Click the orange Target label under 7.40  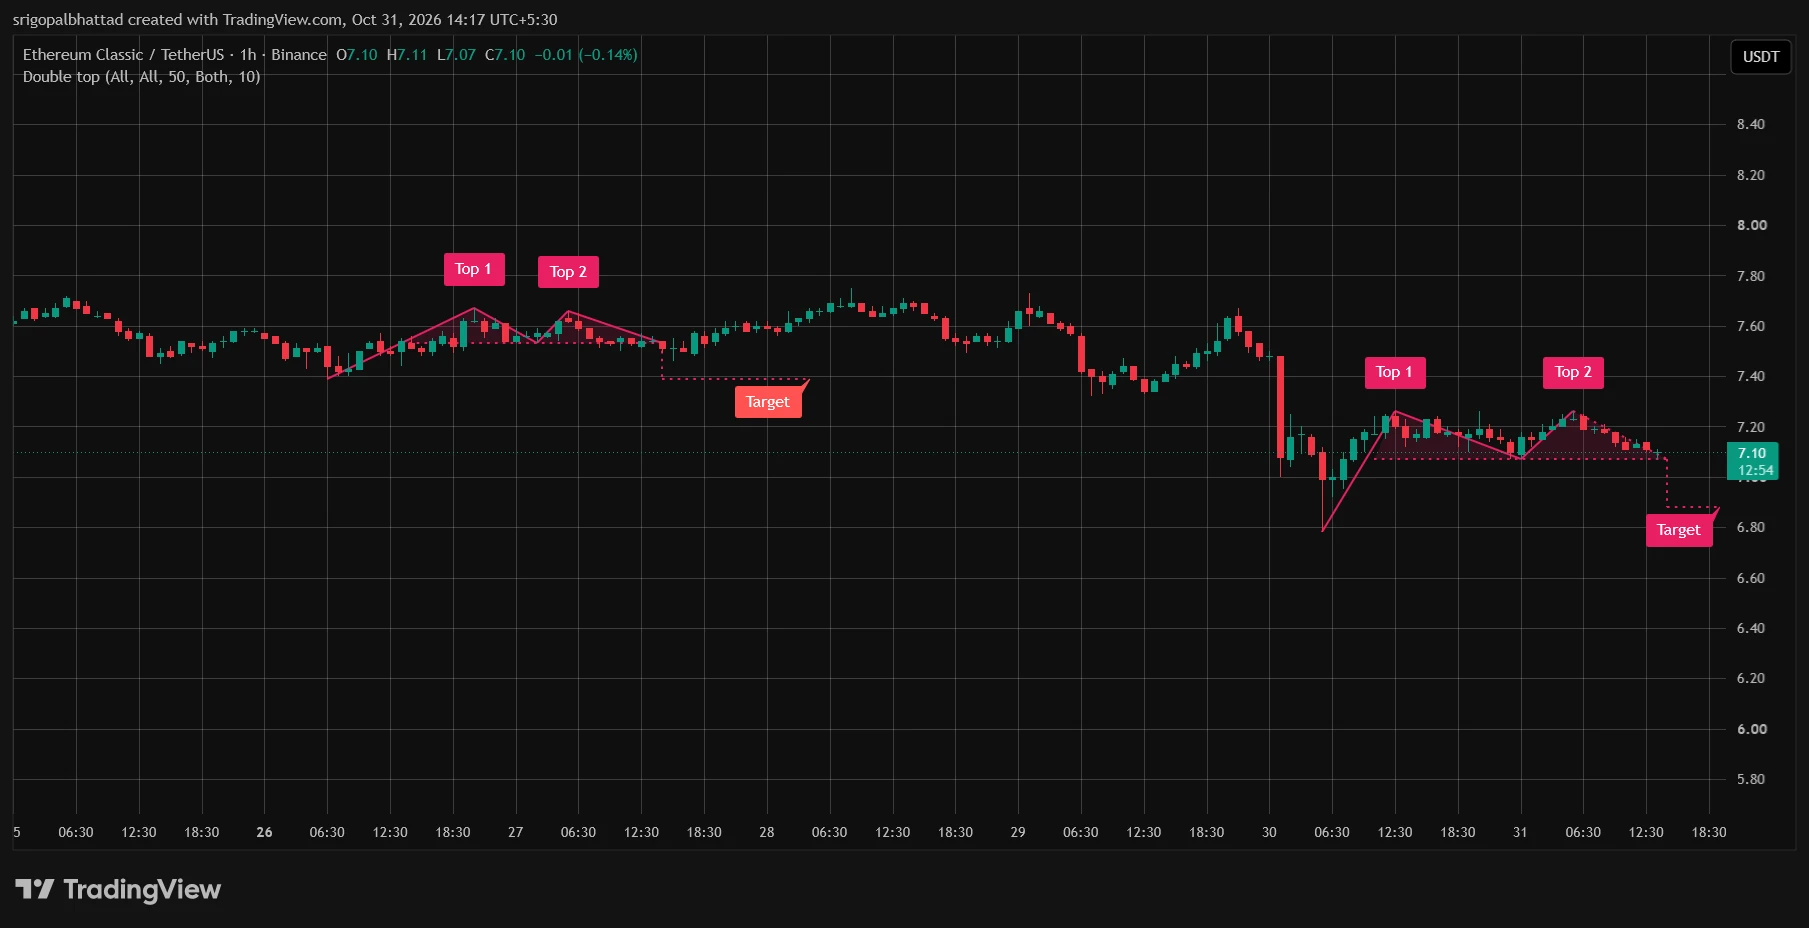coord(768,402)
